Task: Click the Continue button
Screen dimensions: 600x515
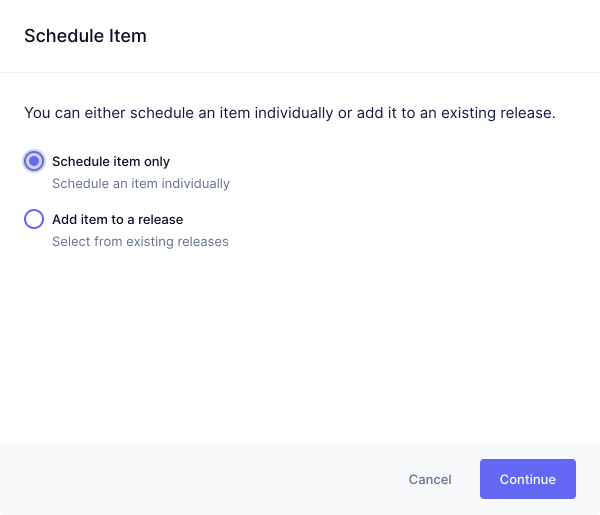Action: [x=528, y=479]
